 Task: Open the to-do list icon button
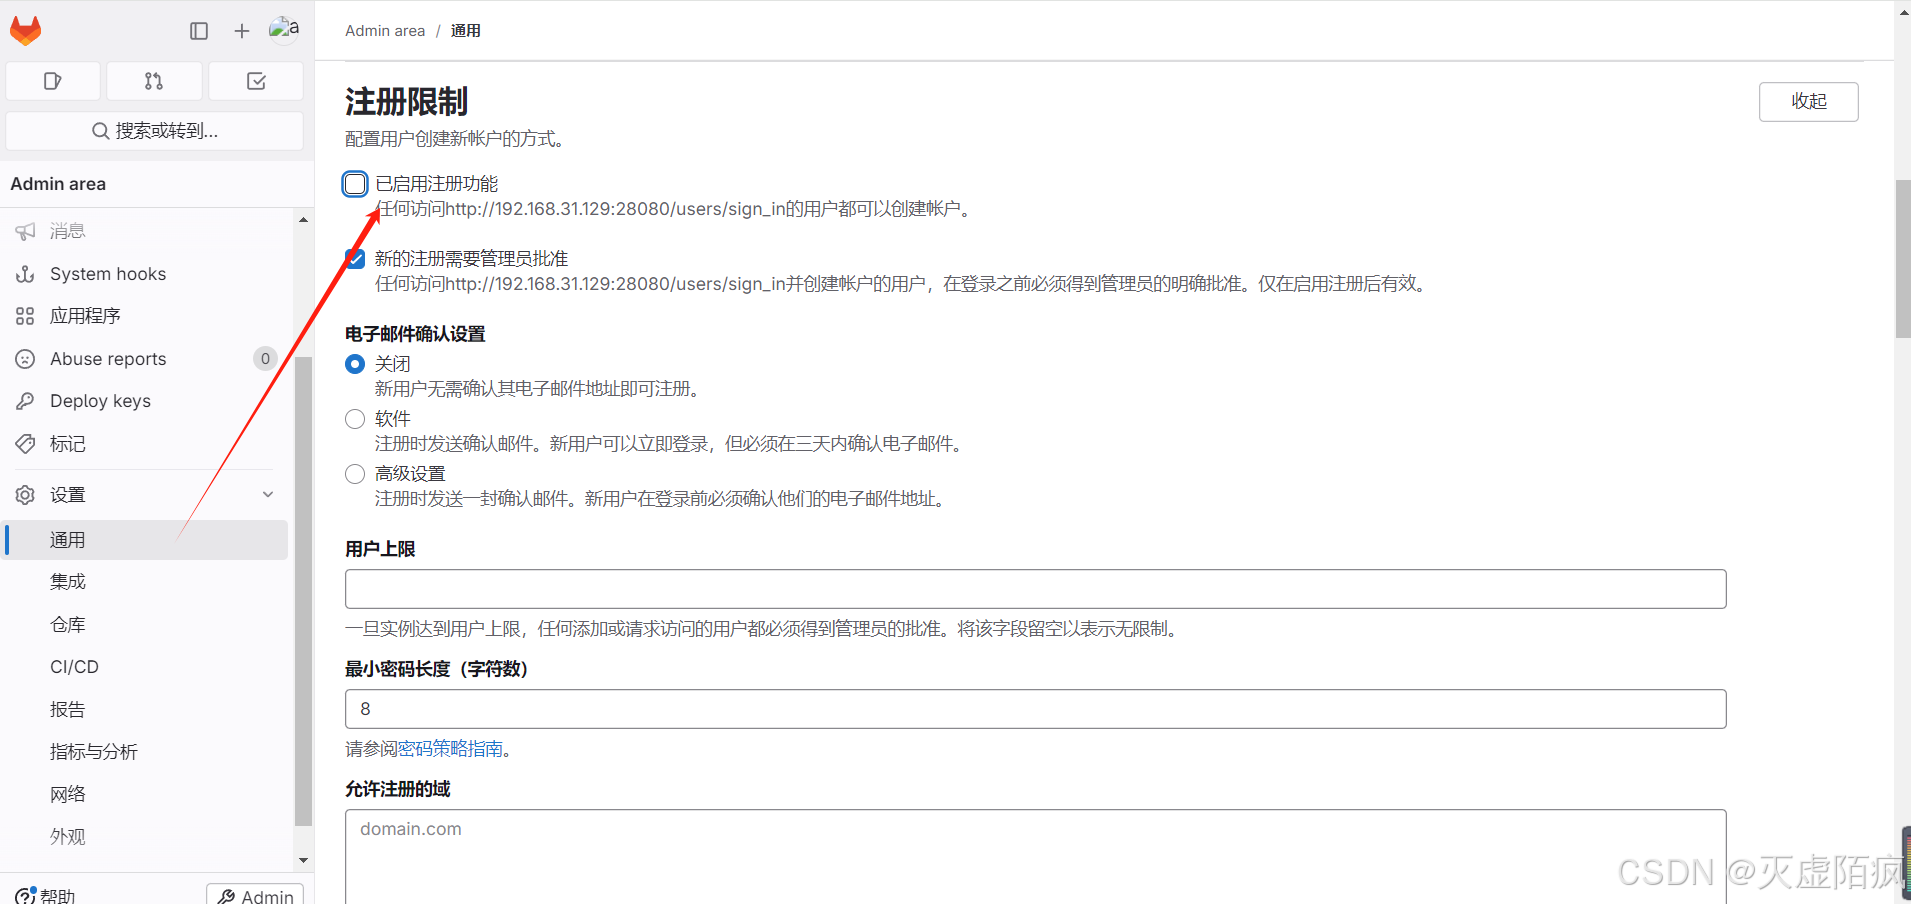click(256, 81)
